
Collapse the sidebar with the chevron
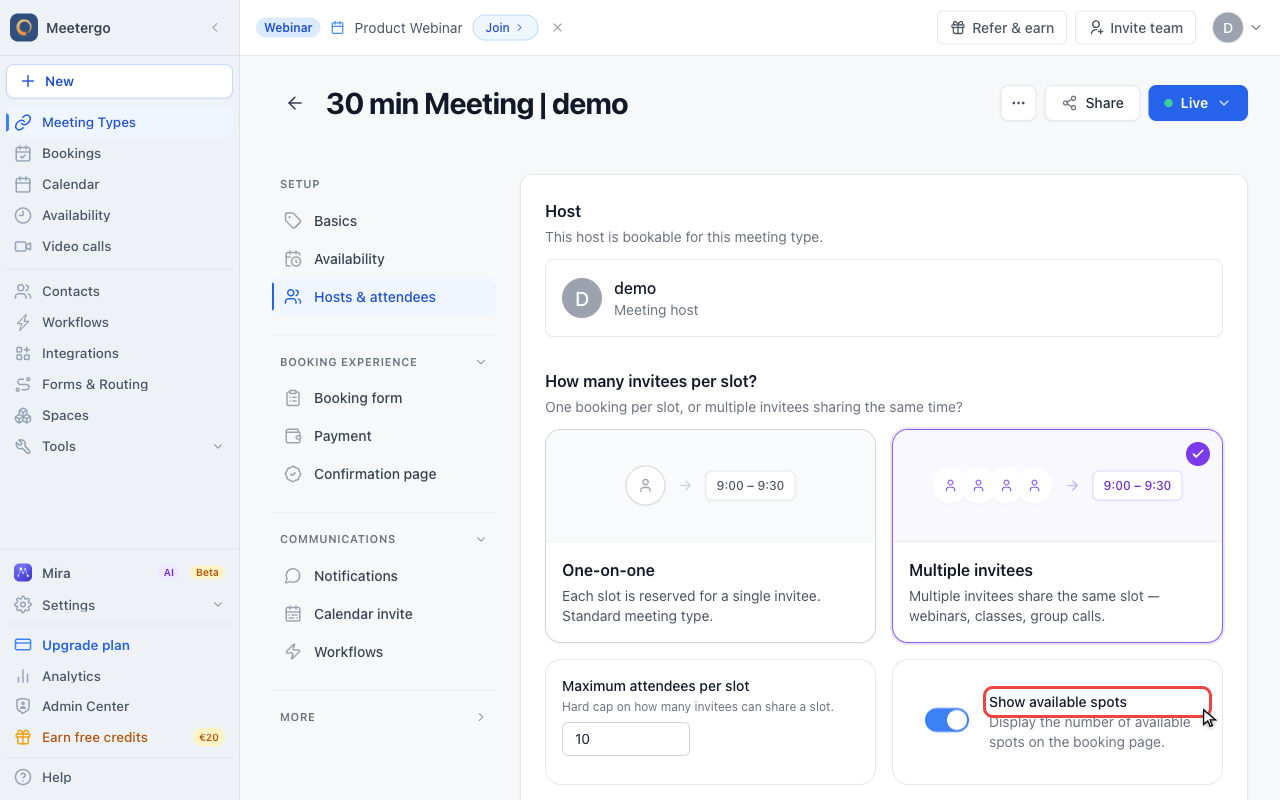tap(215, 28)
